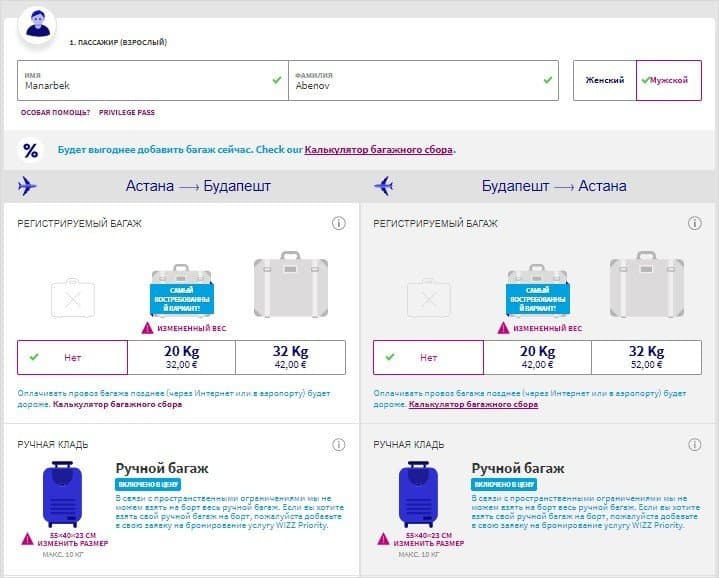The width and height of the screenshot is (719, 578).
Task: Open hand luggage info for Астана → Будапешт
Action: pos(338,445)
